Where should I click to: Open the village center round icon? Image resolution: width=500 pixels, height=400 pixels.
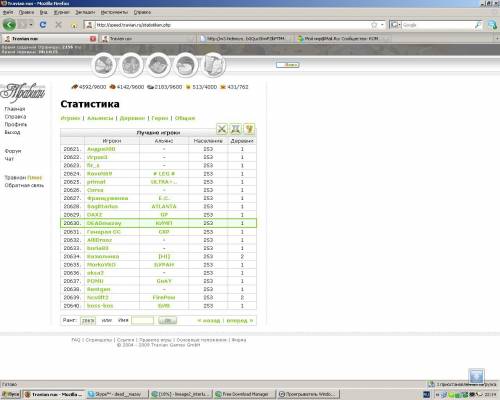(131, 65)
